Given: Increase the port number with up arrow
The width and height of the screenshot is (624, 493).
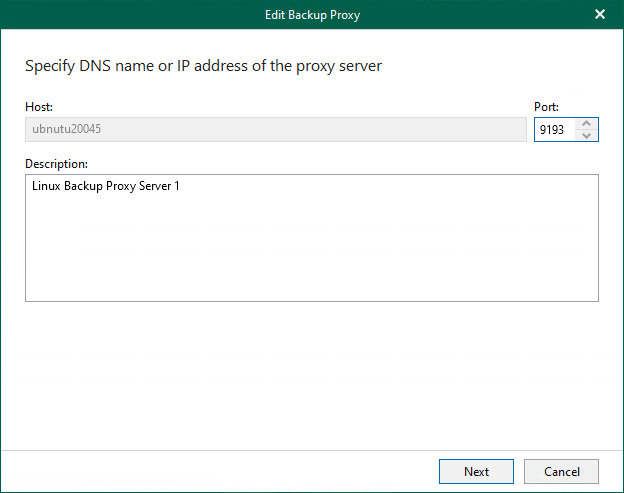Looking at the screenshot, I should (x=587, y=124).
